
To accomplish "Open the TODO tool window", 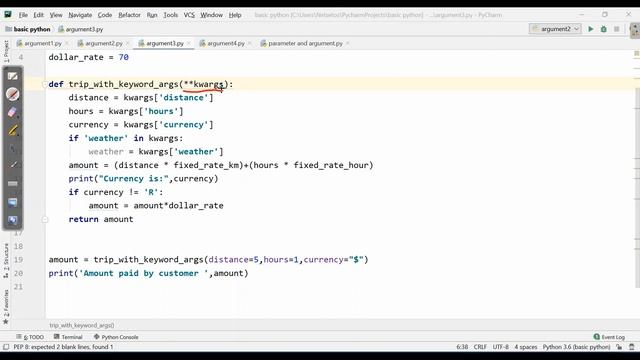I will pyautogui.click(x=30, y=337).
